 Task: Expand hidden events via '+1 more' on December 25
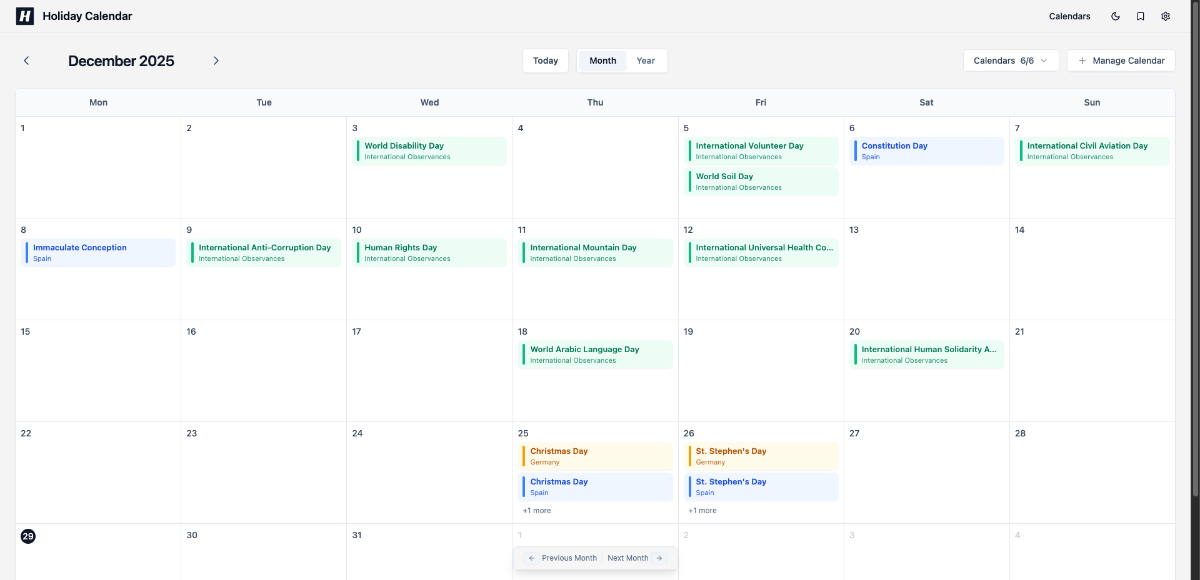535,510
